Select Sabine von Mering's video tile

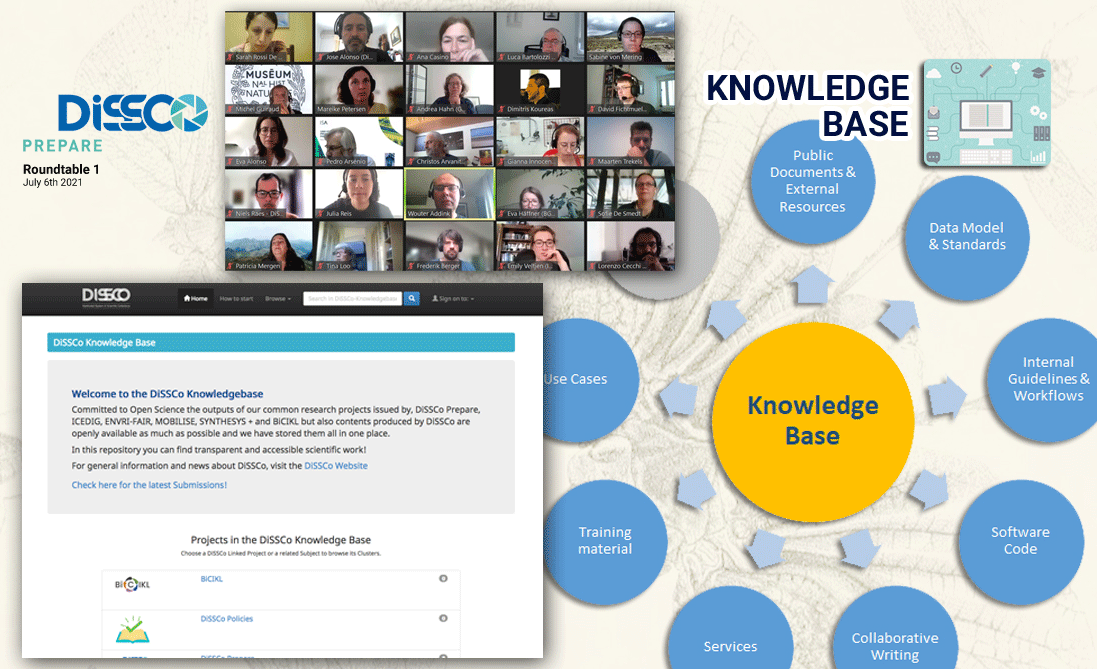coord(630,37)
